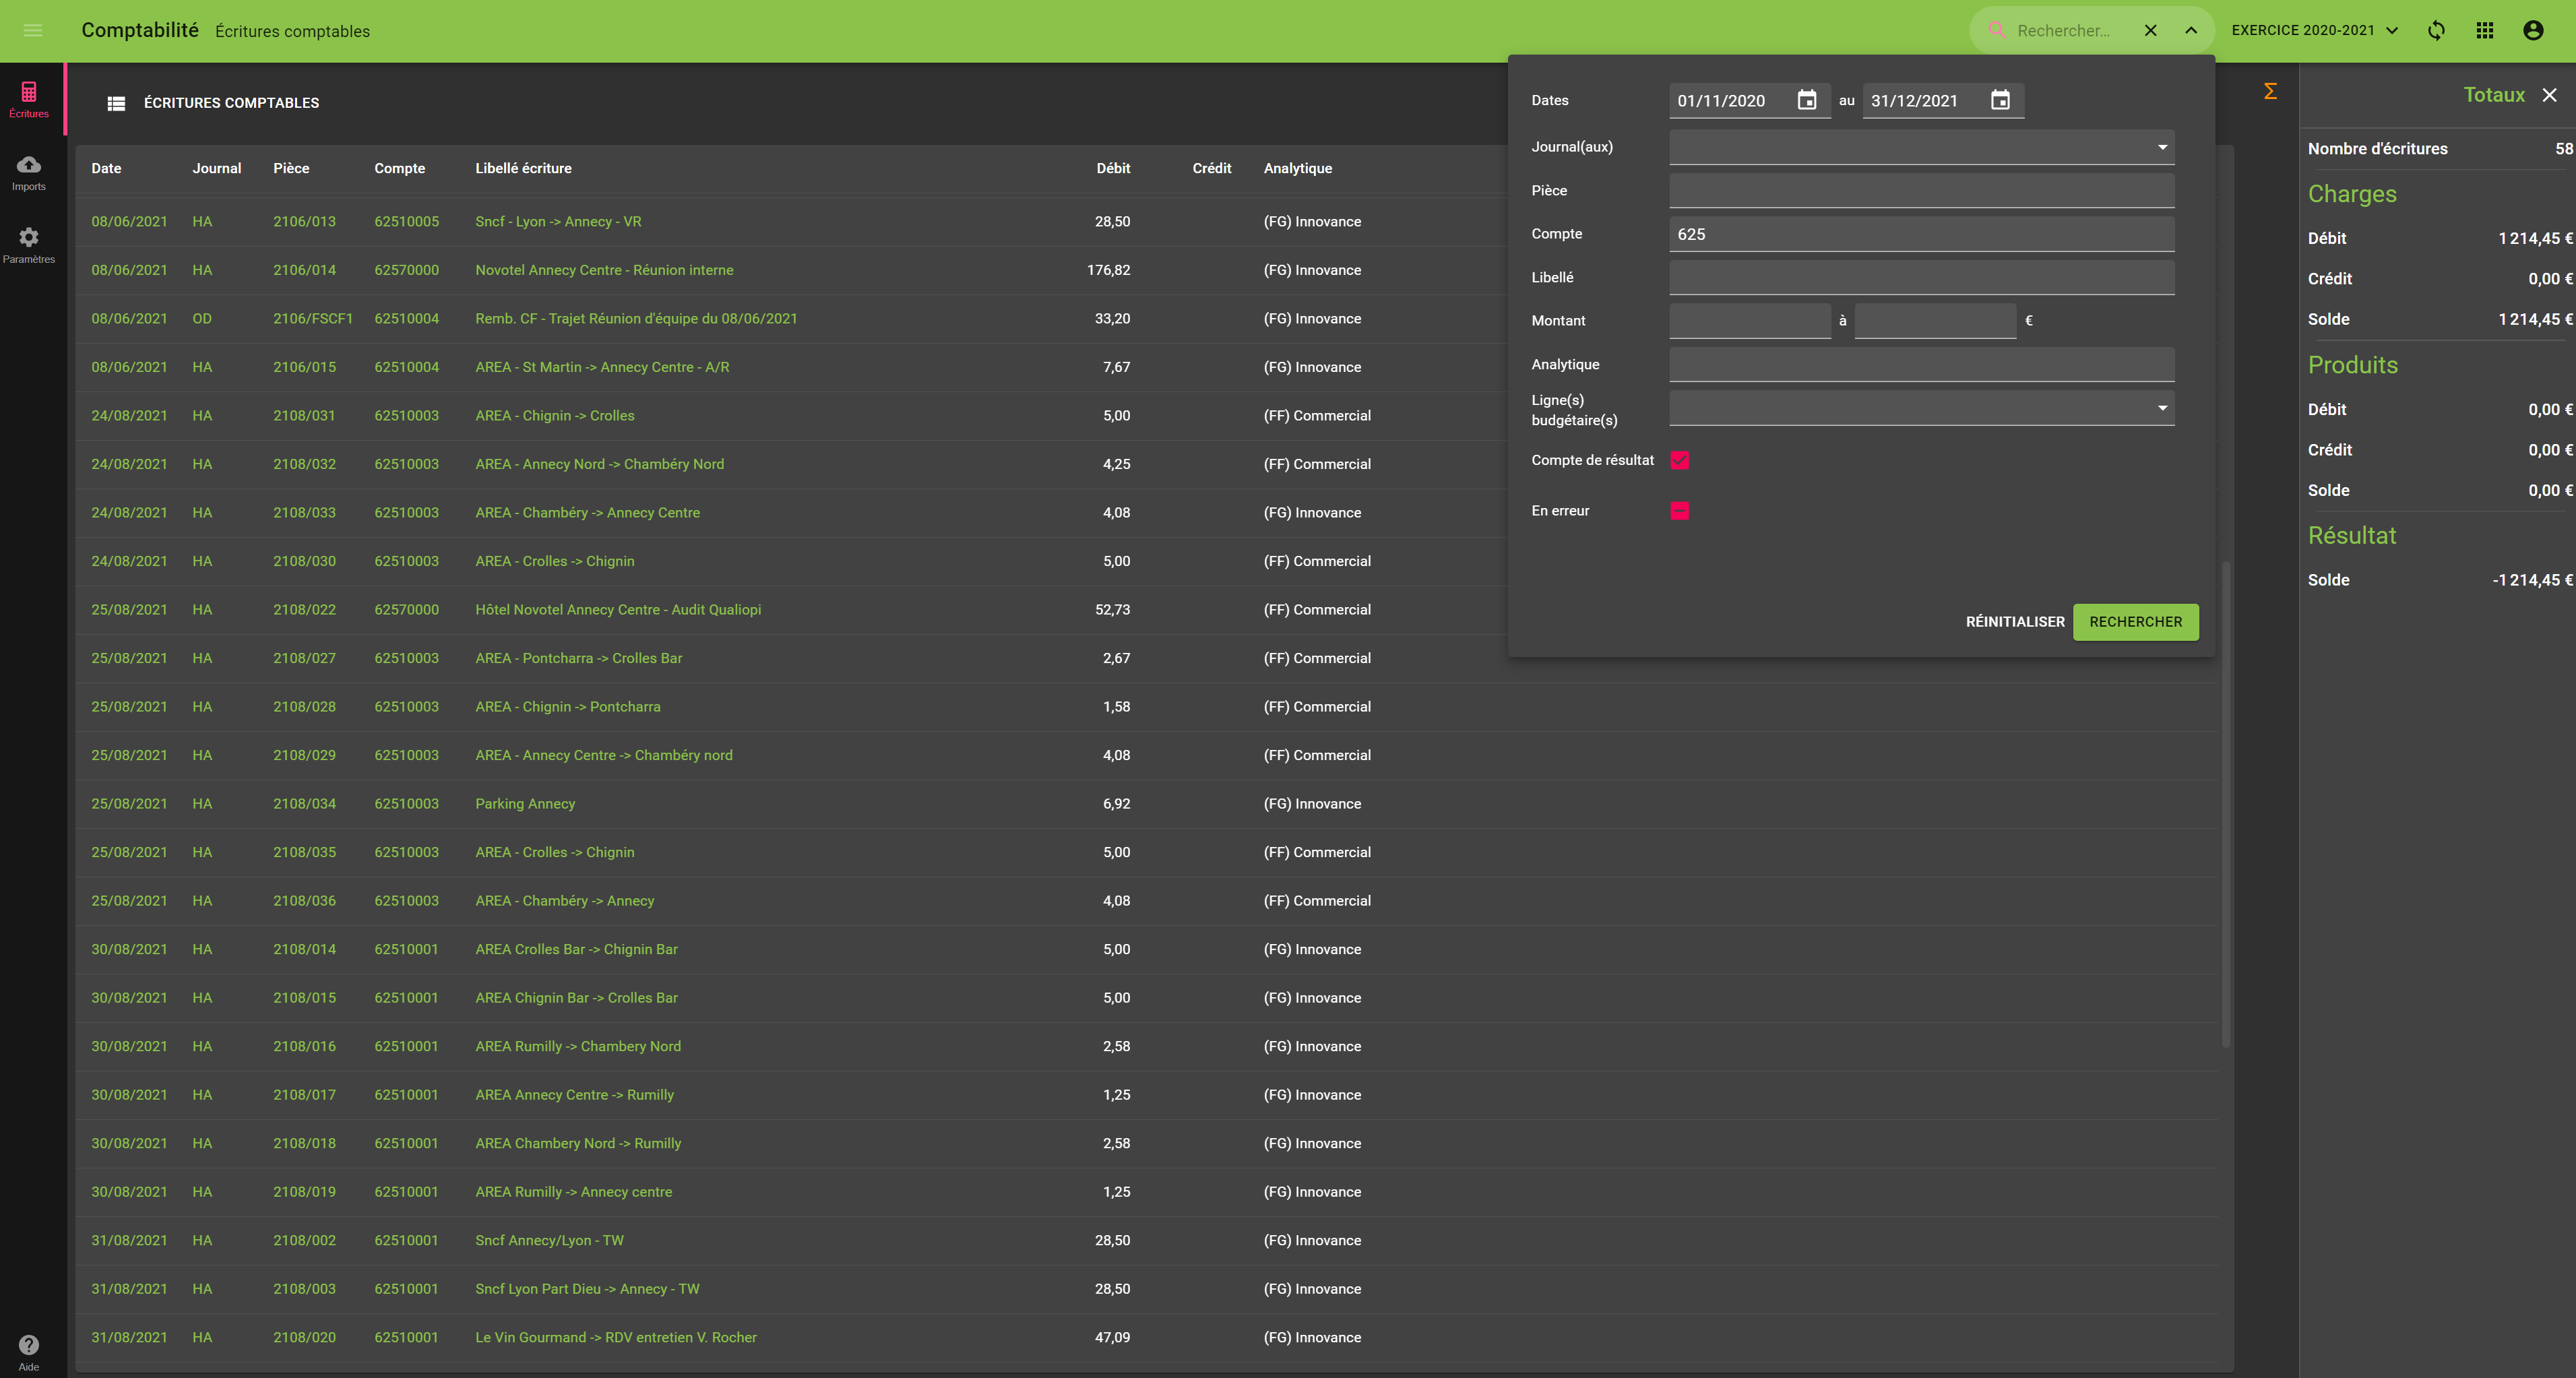The height and width of the screenshot is (1378, 2576).
Task: Open the Écritures module in sidebar
Action: (x=29, y=97)
